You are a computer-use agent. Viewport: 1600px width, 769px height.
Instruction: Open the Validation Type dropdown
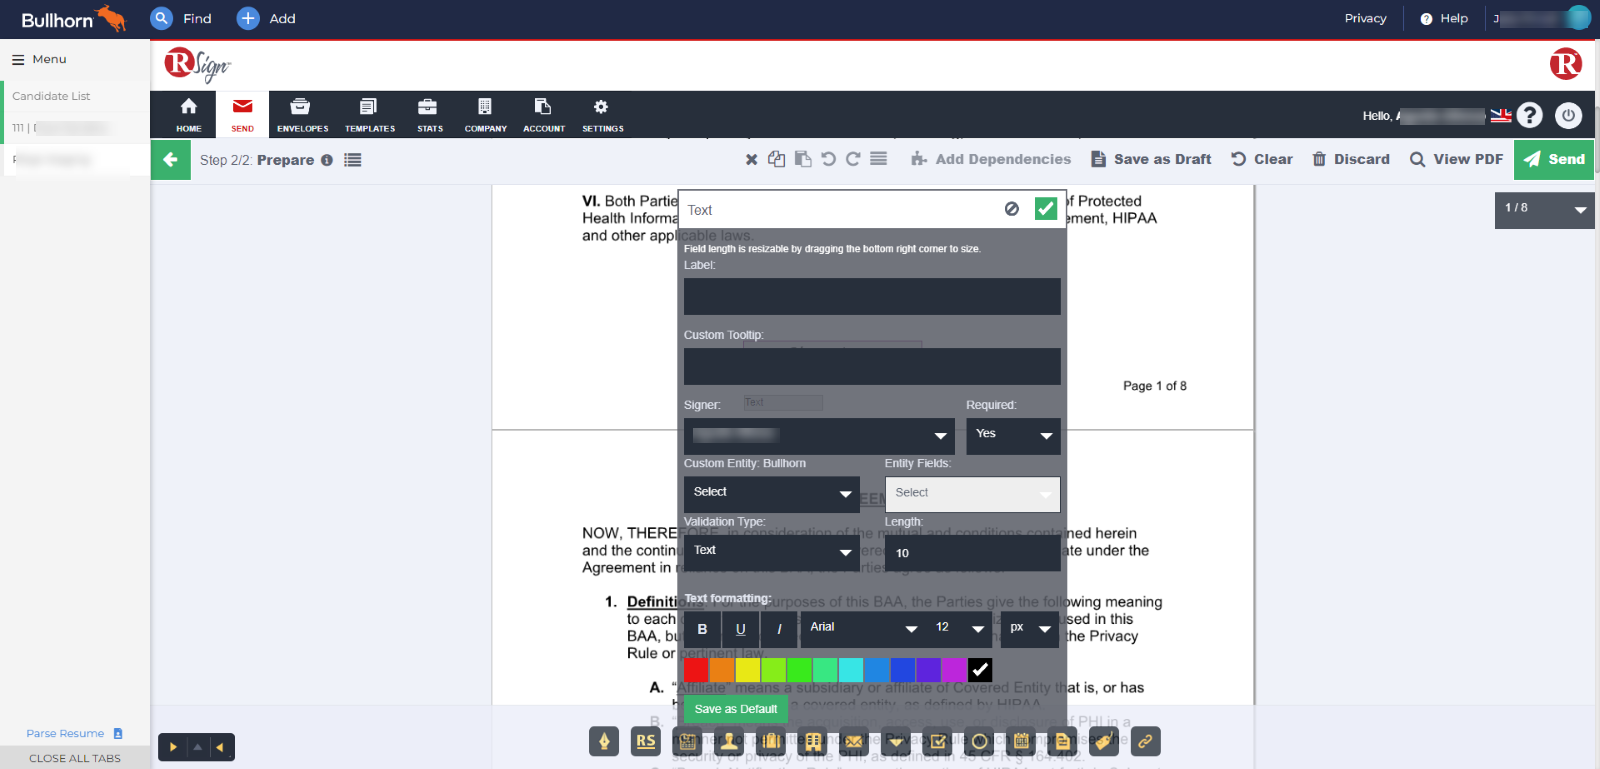tap(771, 551)
